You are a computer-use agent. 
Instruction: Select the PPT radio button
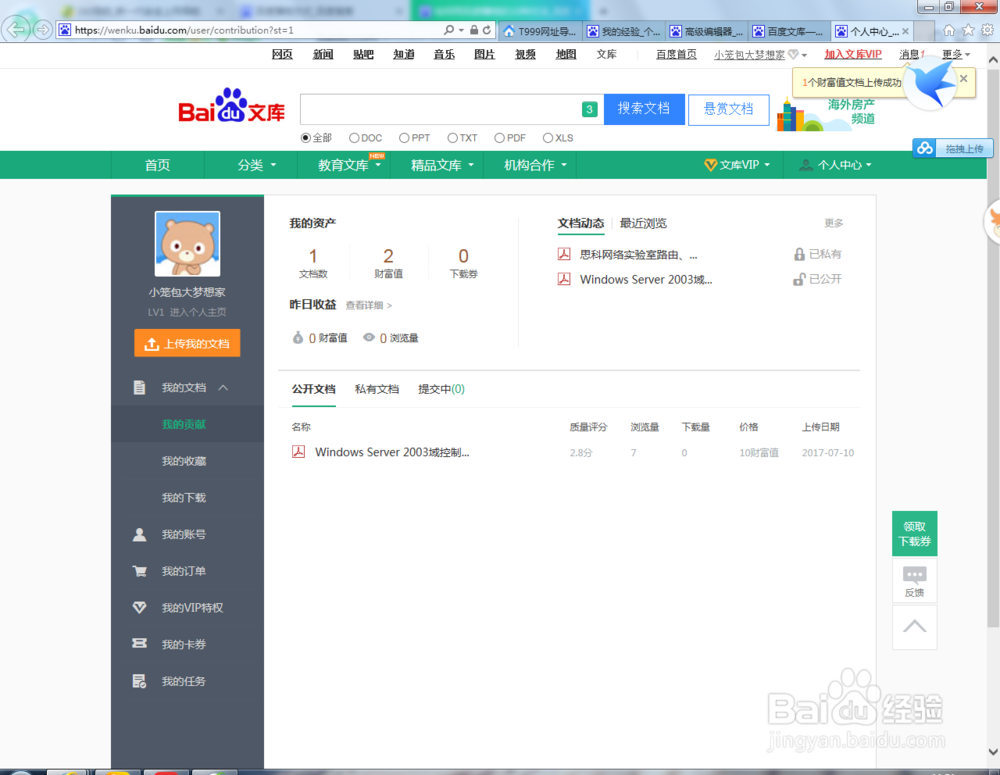click(404, 138)
